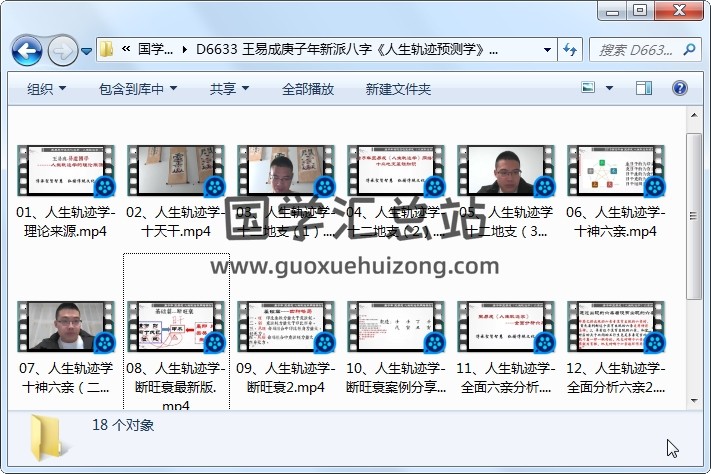
Task: Click the vertical scrollbar down arrow
Action: pos(695,399)
